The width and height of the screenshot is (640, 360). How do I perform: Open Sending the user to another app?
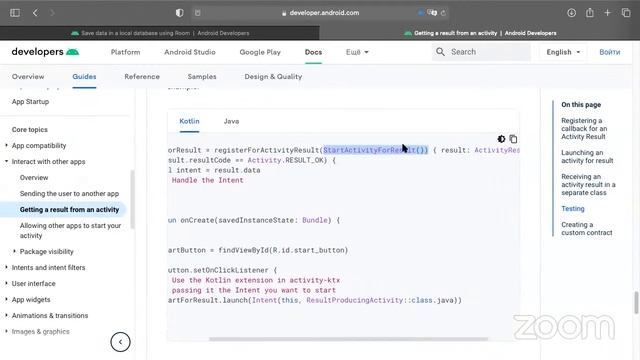[x=69, y=193]
